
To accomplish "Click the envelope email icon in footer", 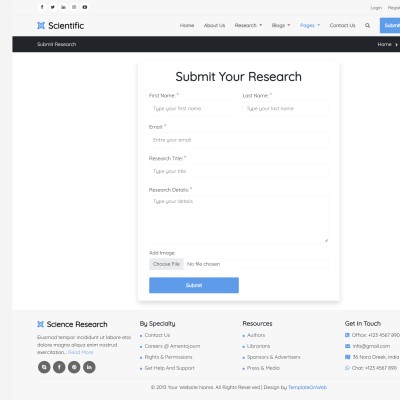I will [x=347, y=346].
